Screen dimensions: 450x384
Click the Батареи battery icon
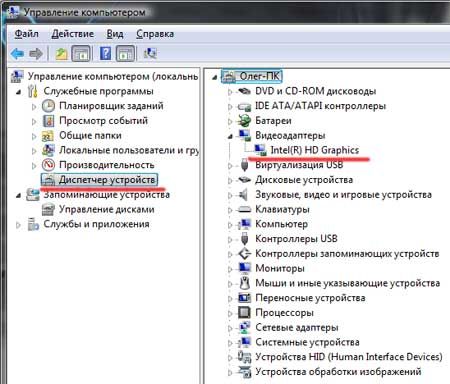244,121
